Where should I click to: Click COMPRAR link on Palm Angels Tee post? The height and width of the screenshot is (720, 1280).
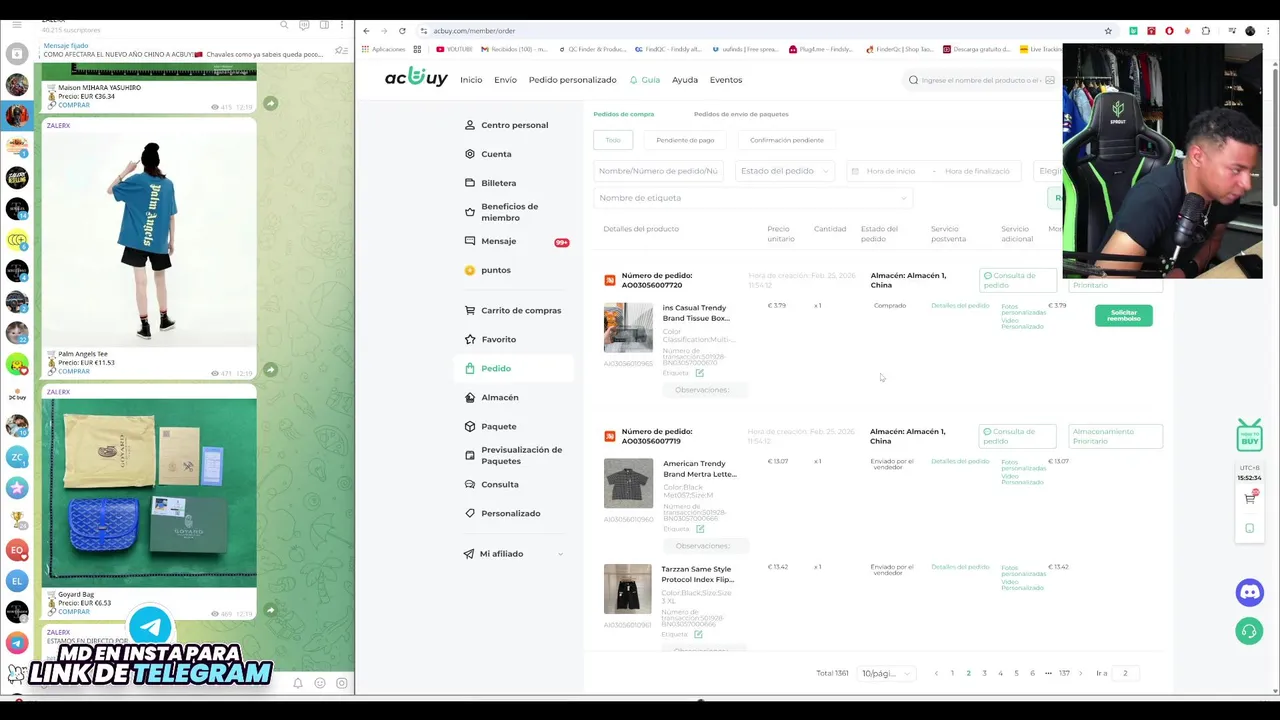(x=74, y=371)
